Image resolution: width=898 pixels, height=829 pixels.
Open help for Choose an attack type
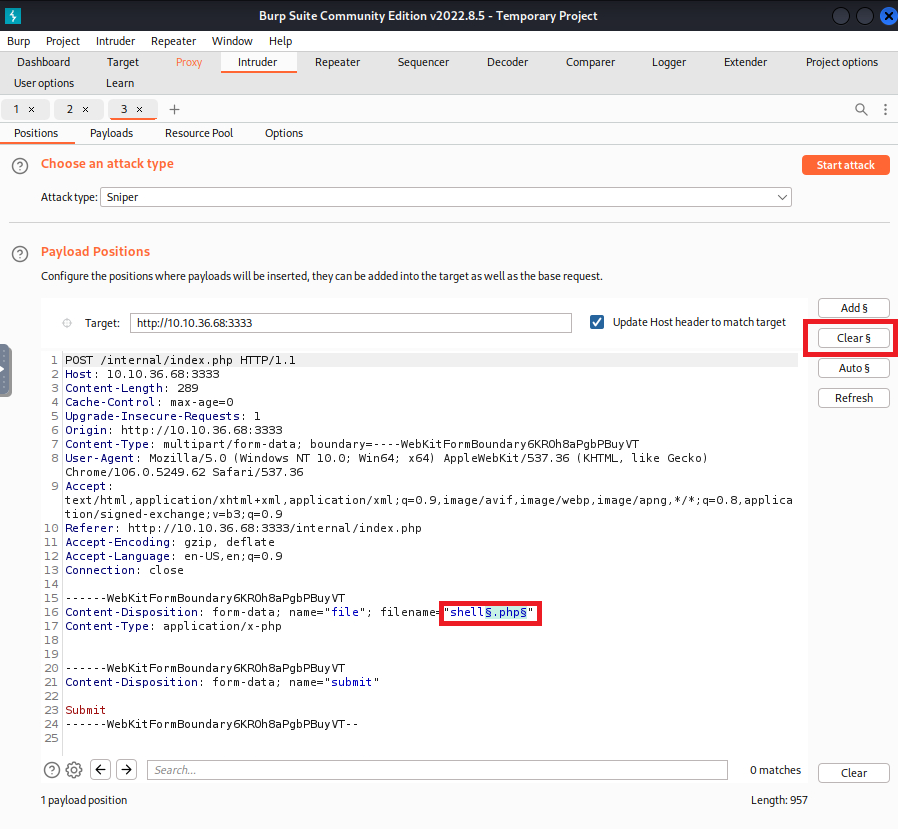[20, 166]
